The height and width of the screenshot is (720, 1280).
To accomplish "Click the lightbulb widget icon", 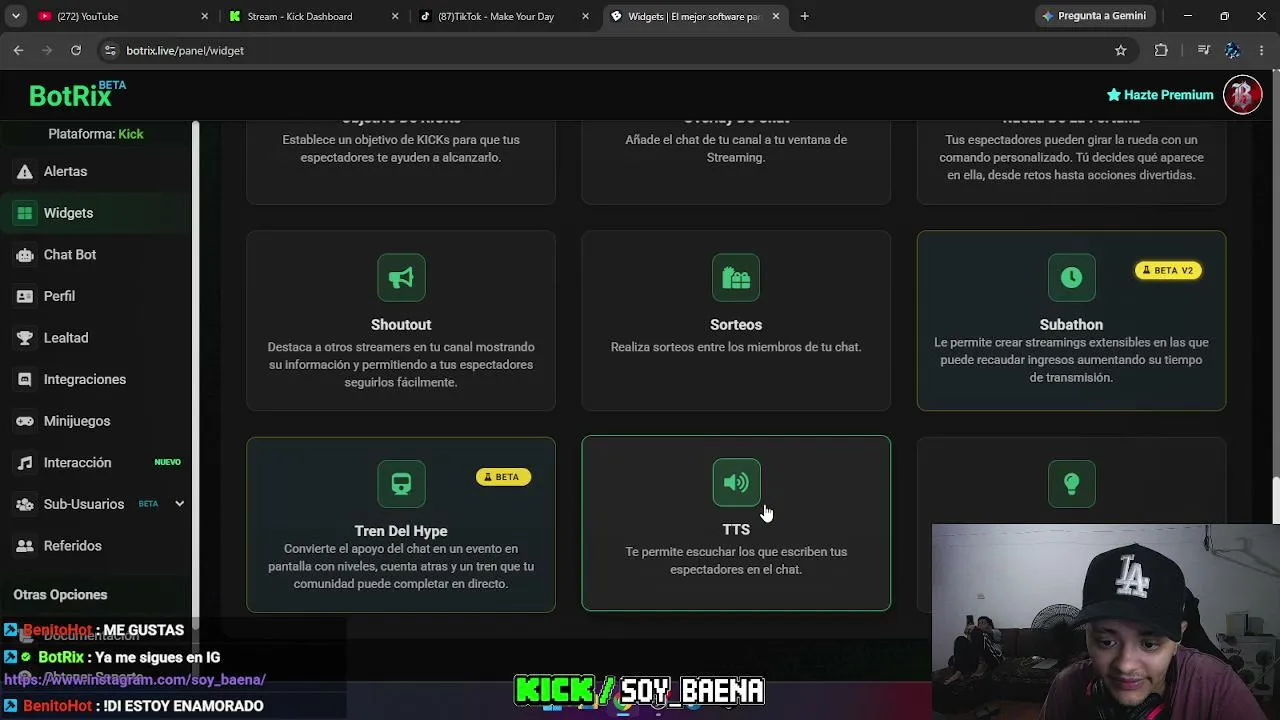I will click(x=1071, y=484).
